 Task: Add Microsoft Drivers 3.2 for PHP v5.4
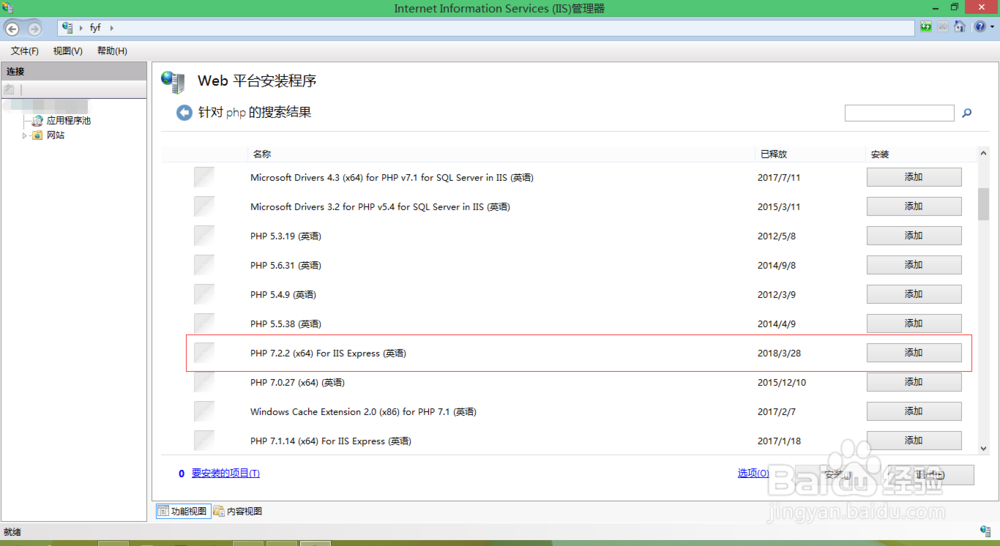(x=914, y=207)
